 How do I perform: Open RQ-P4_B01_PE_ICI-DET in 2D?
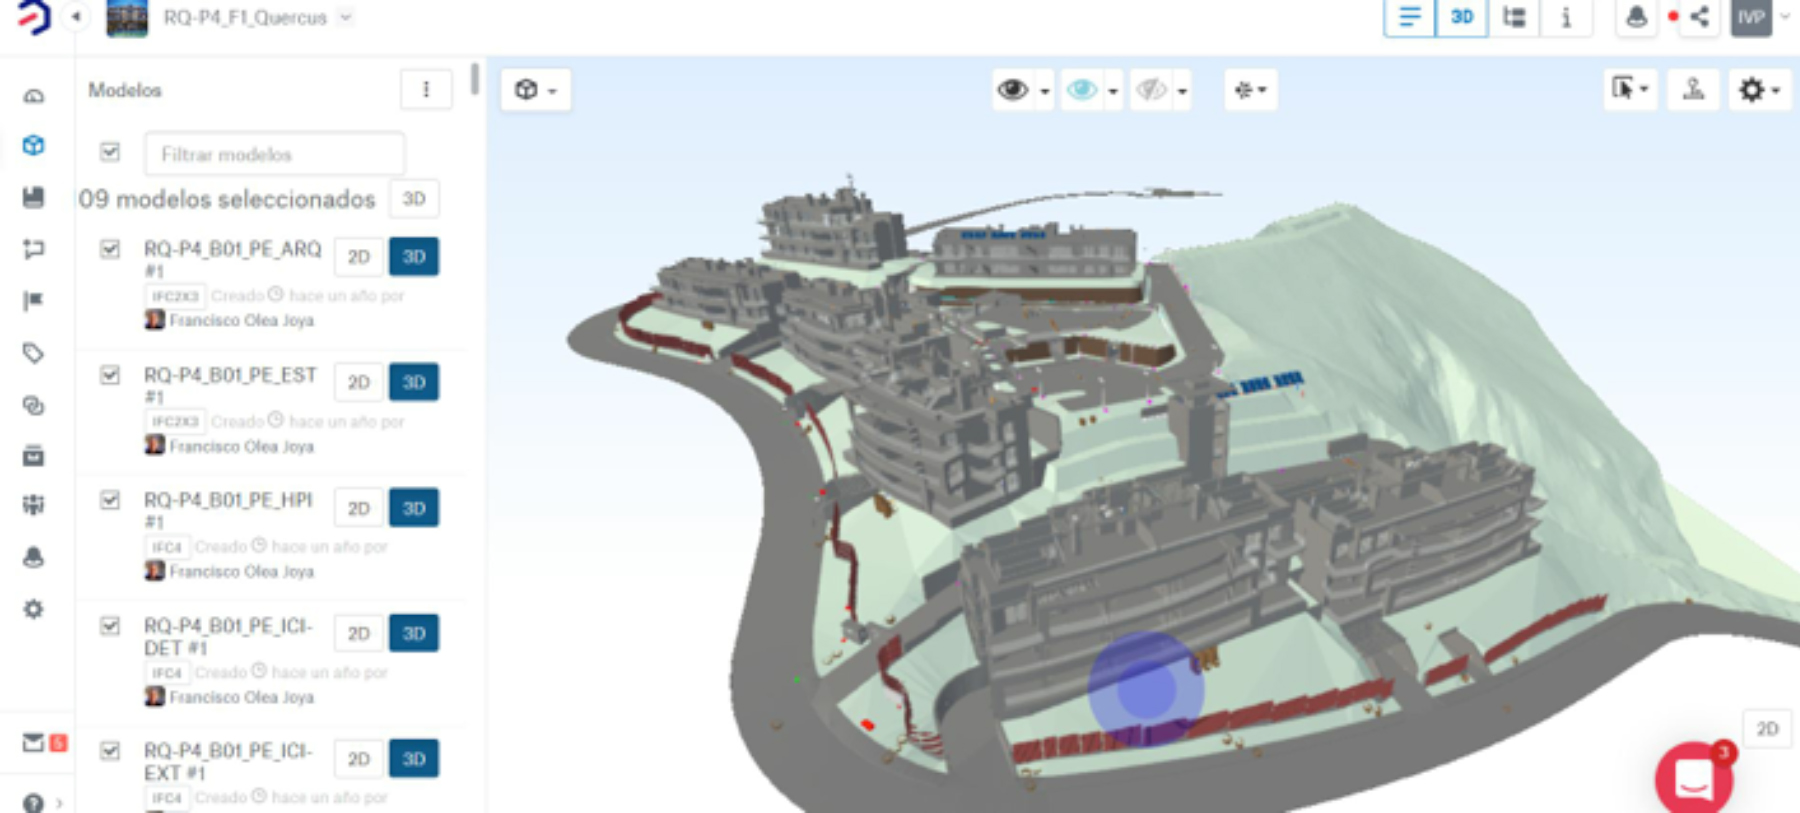coord(359,633)
